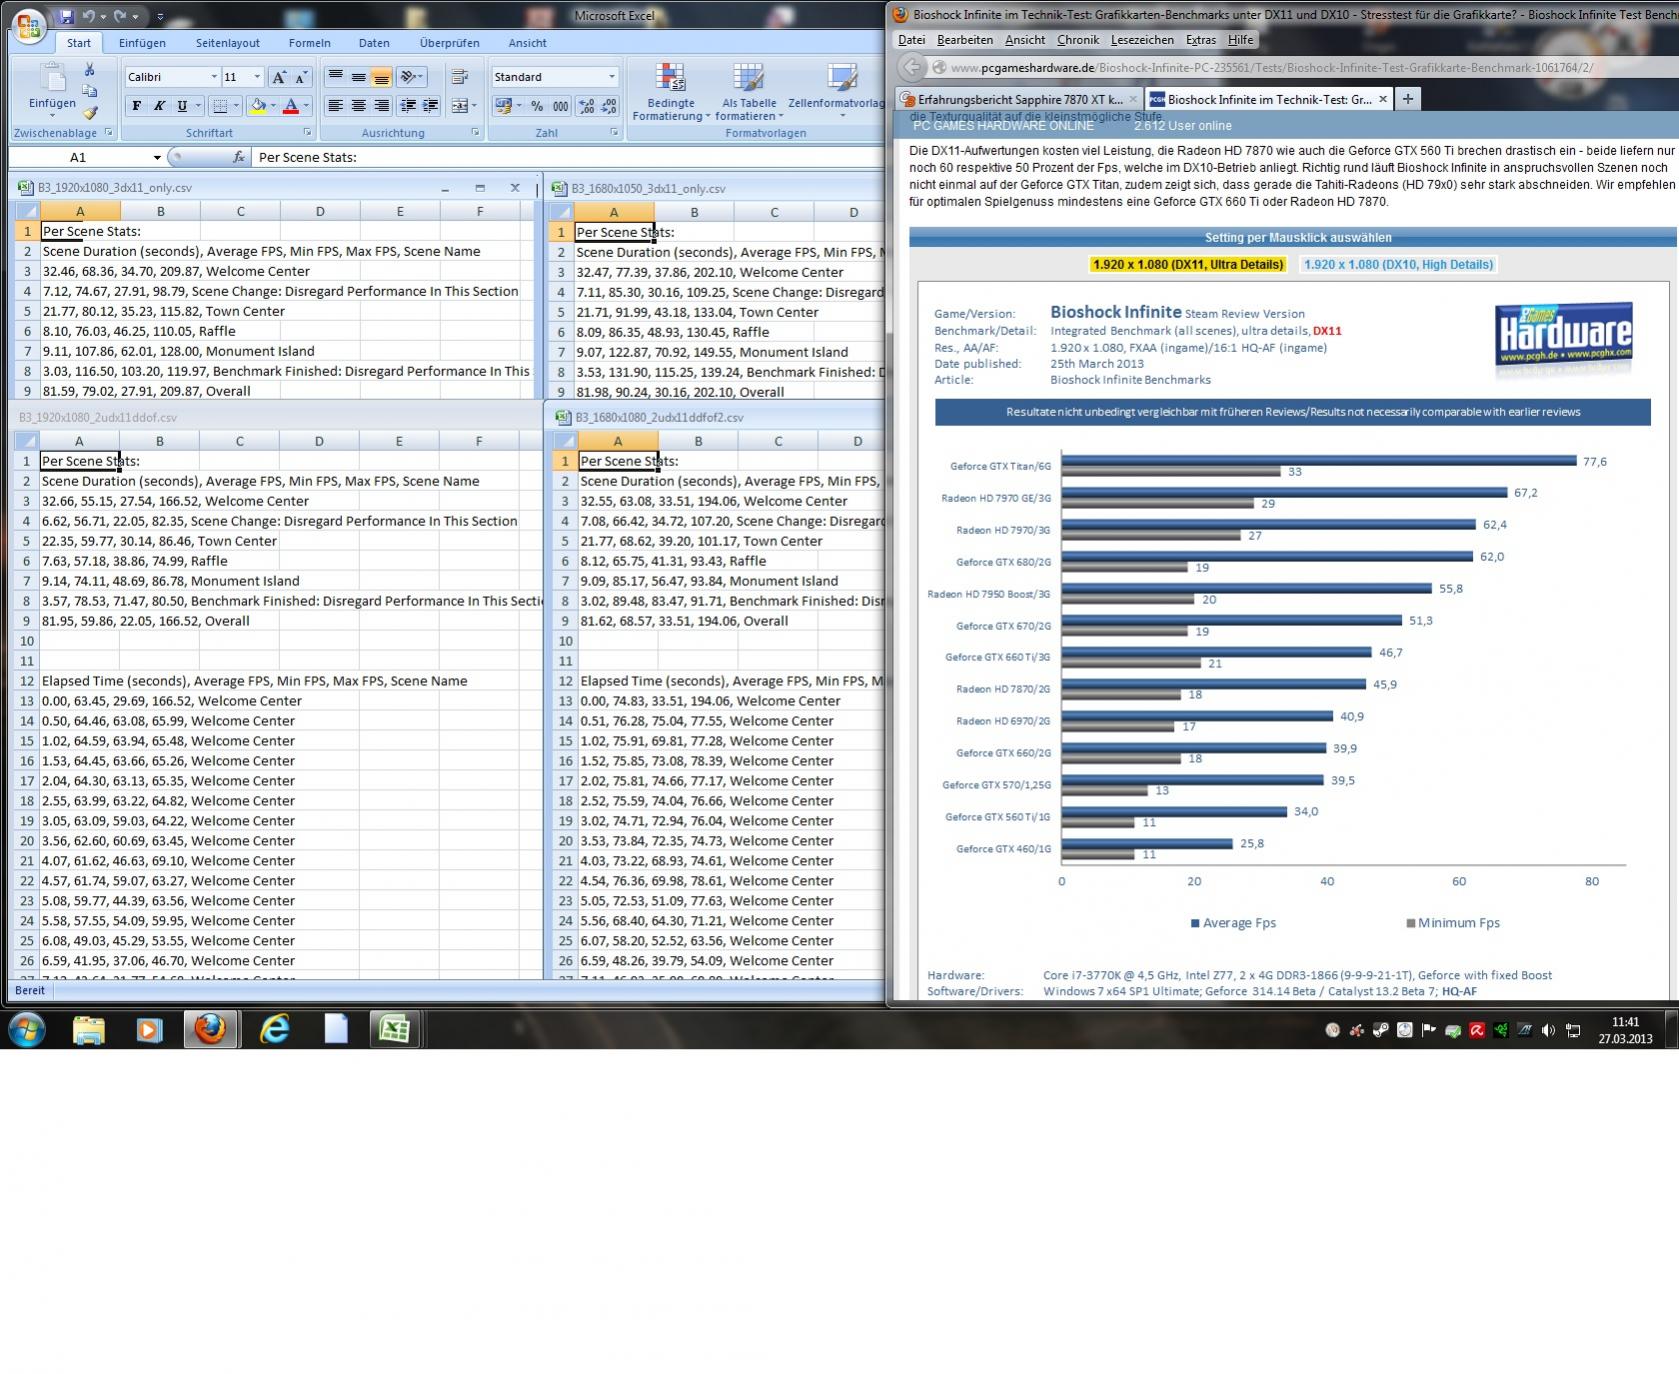Select 1.920 x 1.080 (DX10, High Details) setting

point(1398,264)
